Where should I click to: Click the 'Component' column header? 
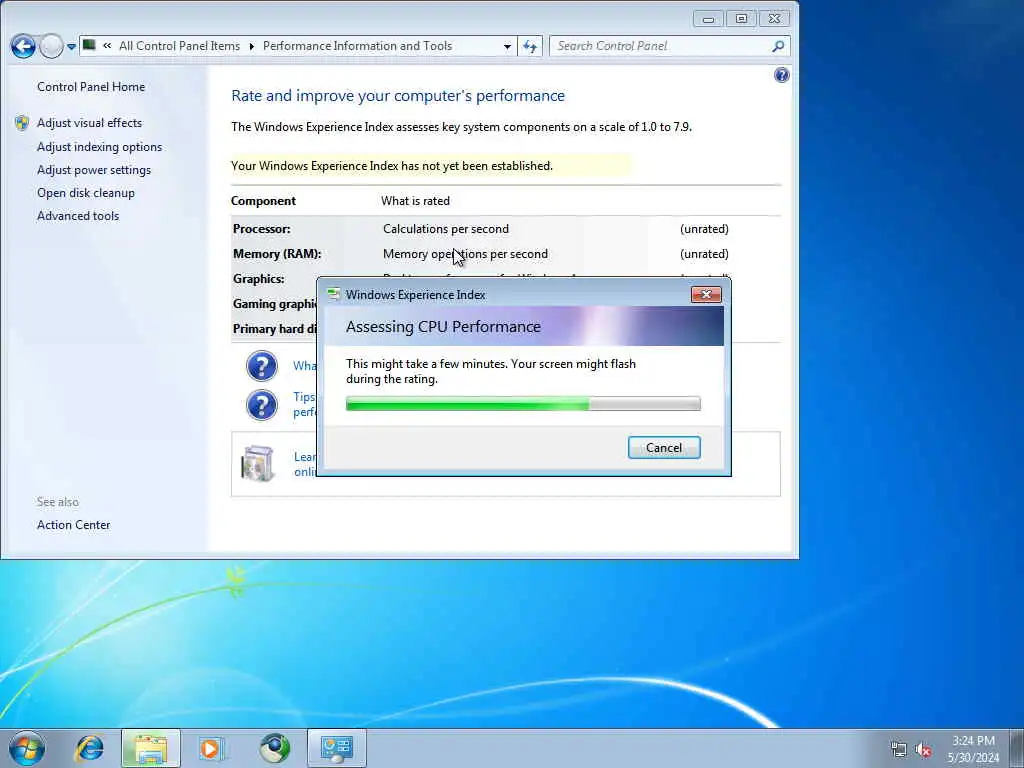263,201
